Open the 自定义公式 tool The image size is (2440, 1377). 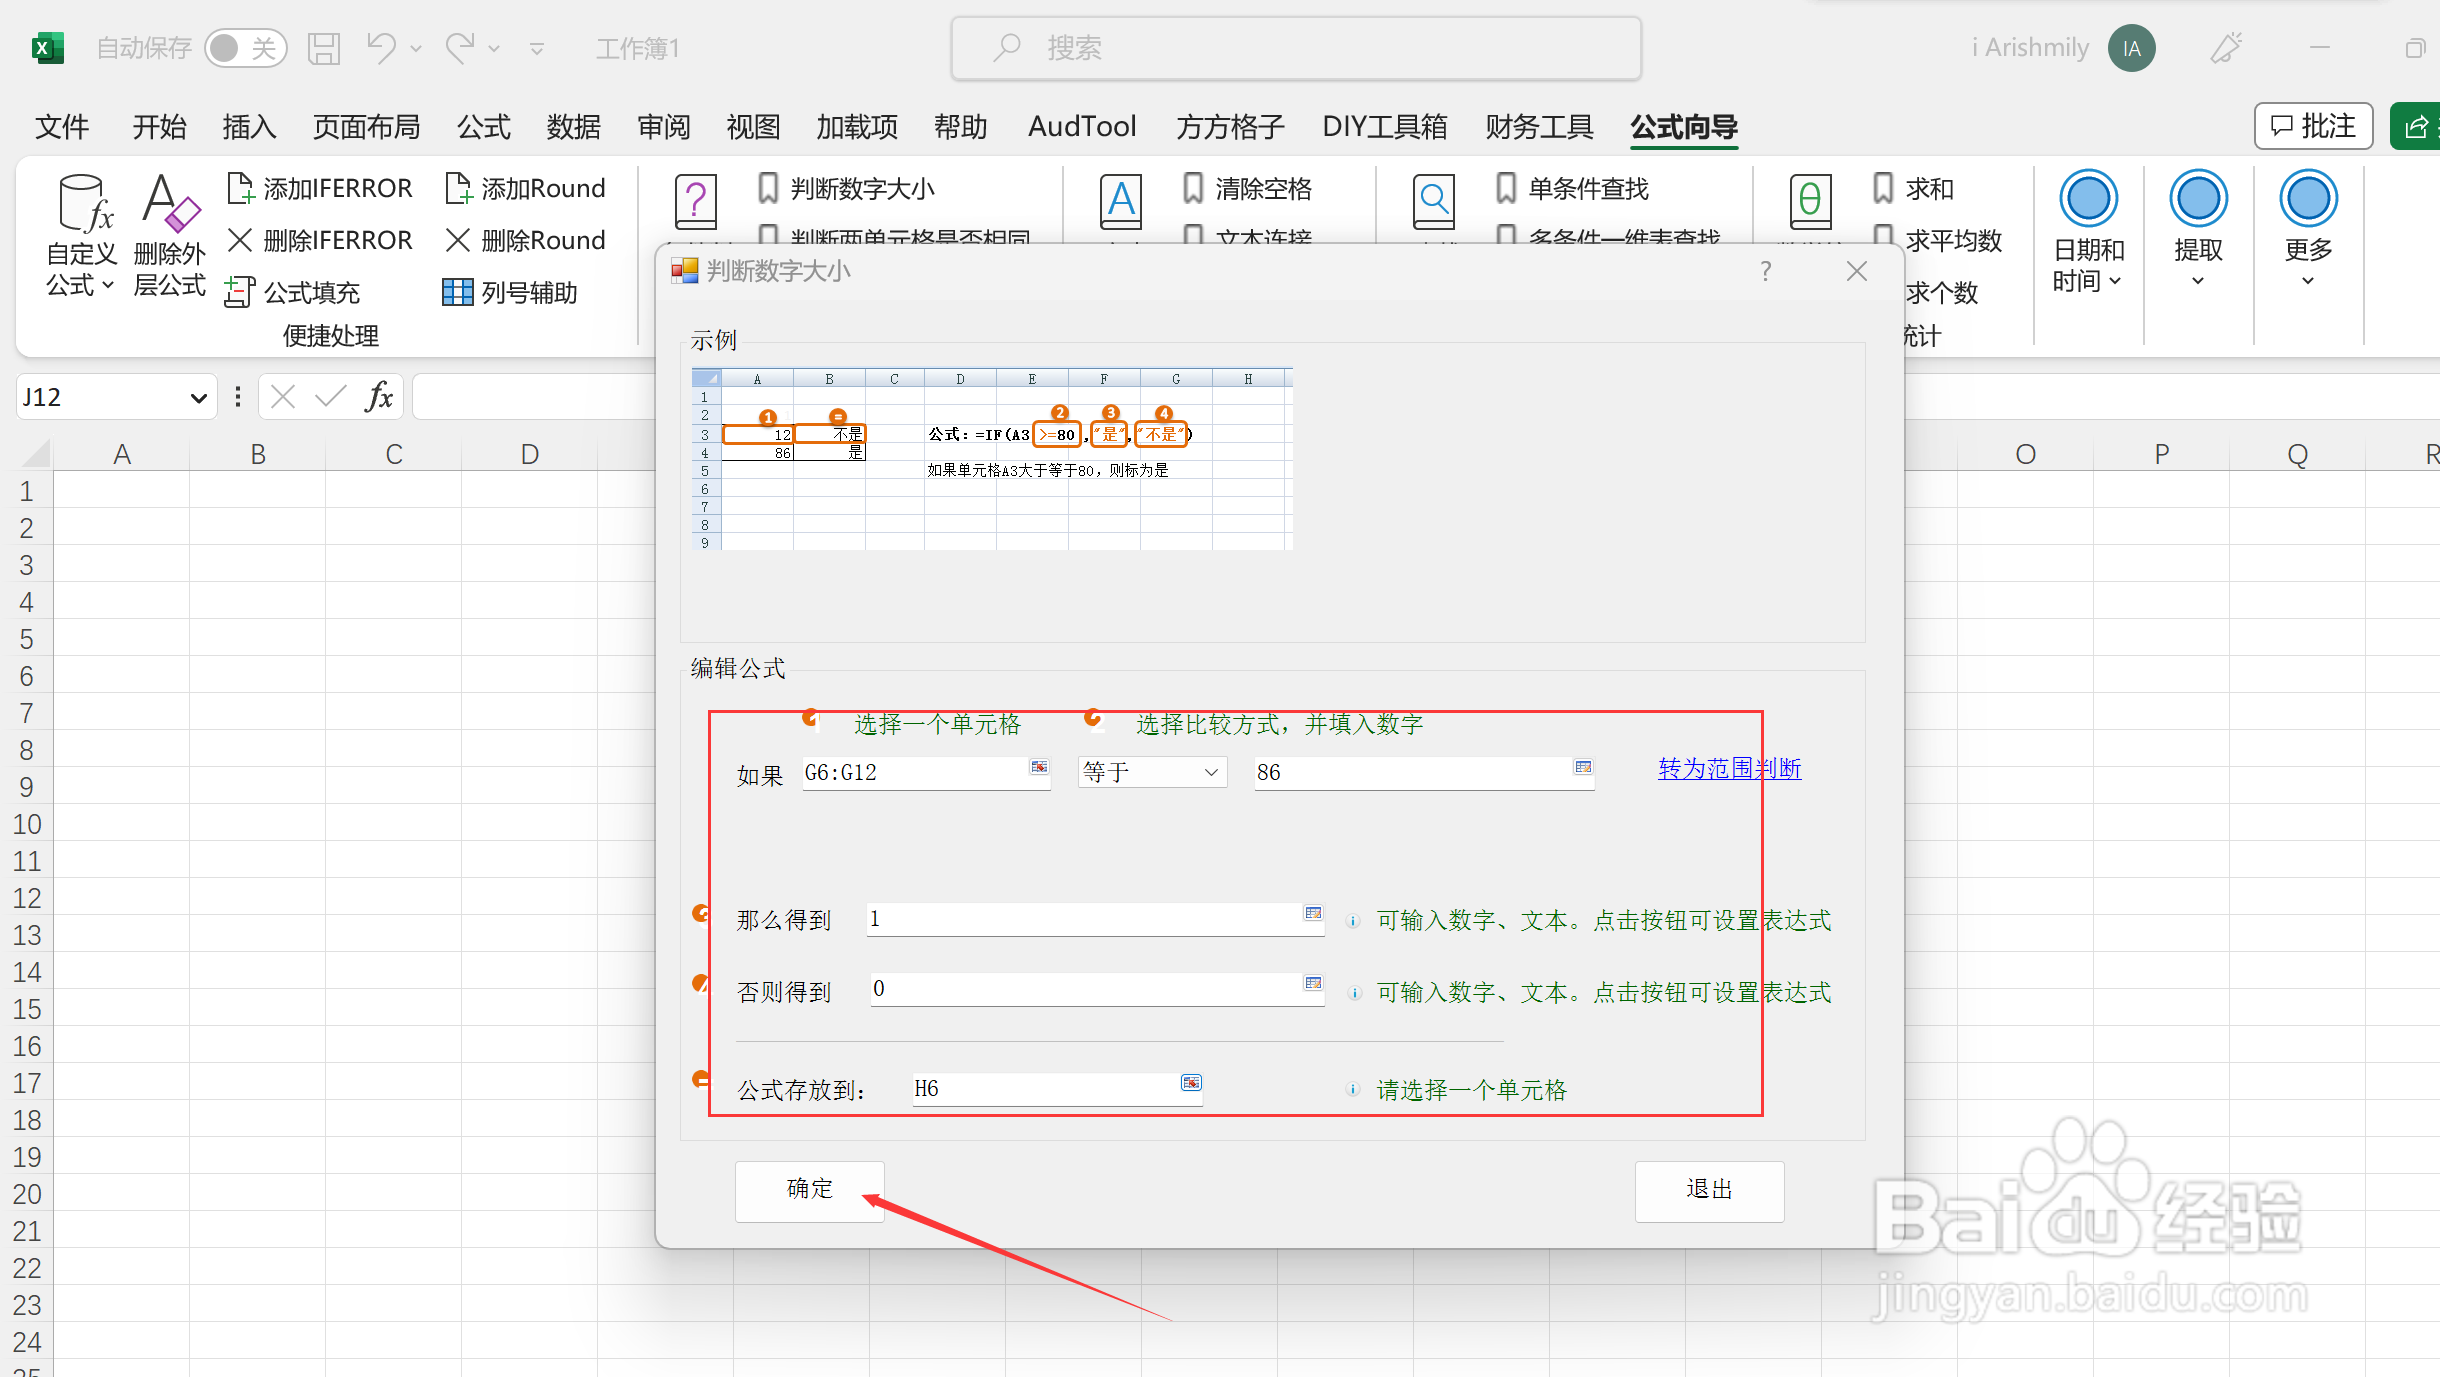(80, 232)
